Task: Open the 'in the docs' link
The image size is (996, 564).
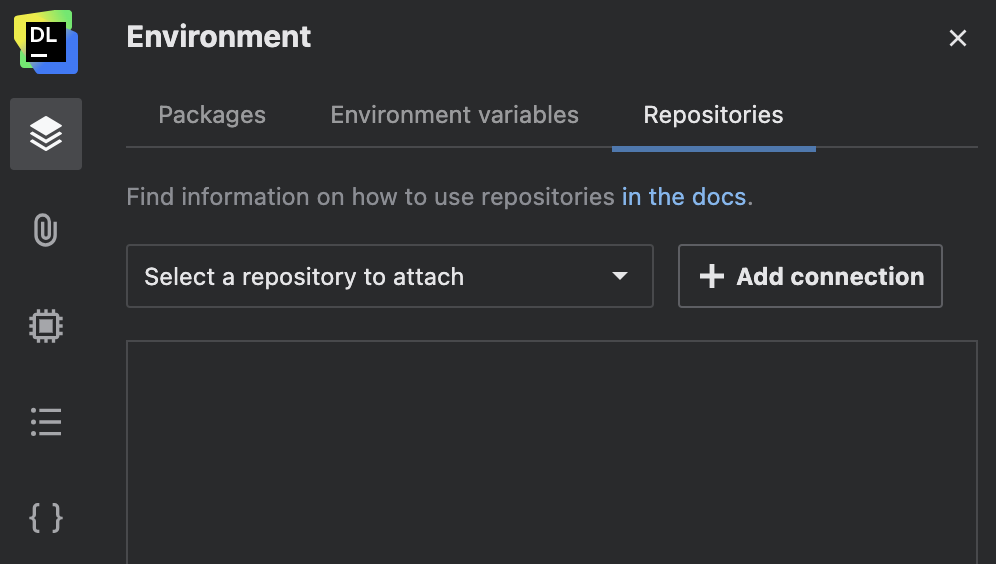Action: click(684, 196)
